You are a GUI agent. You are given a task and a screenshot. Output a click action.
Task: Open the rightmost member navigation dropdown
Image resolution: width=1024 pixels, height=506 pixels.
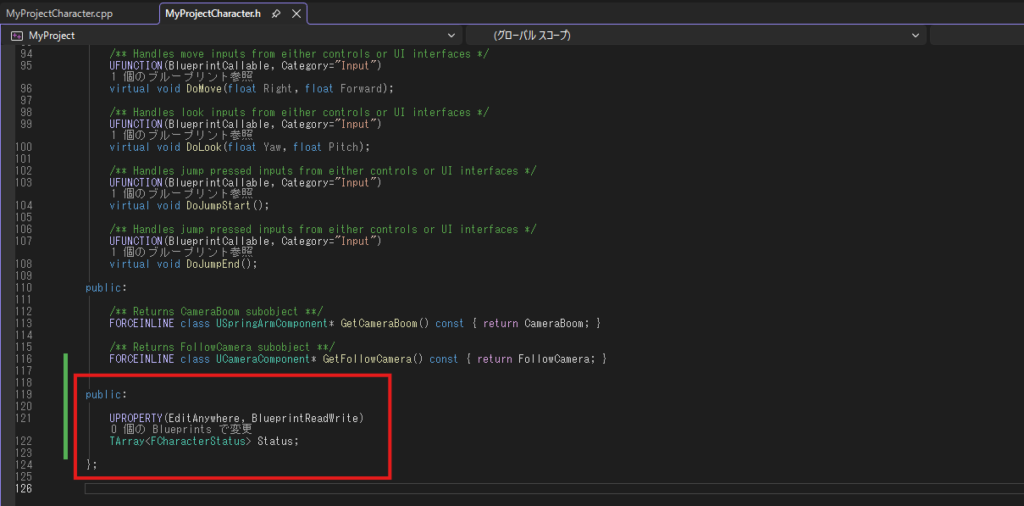[x=975, y=35]
